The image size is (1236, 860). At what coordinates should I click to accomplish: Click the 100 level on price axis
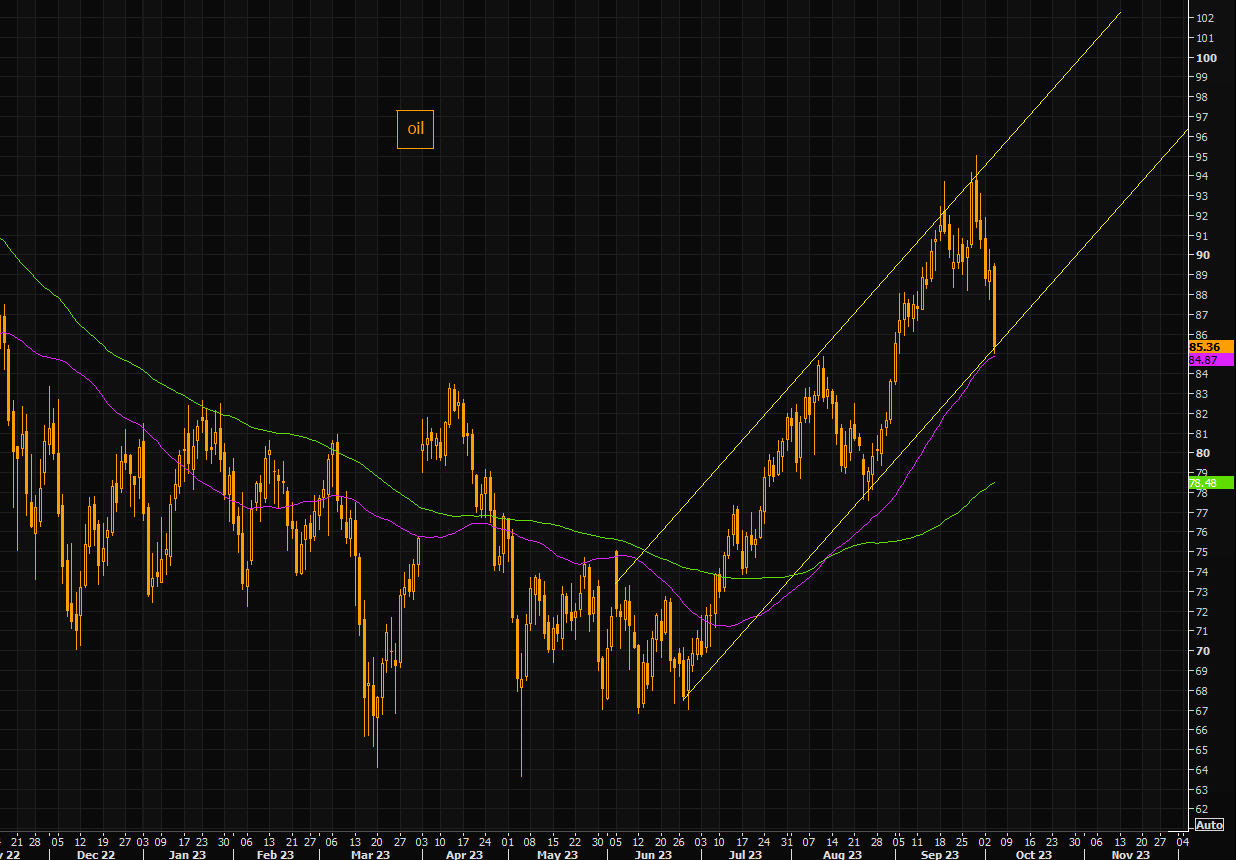click(1206, 58)
